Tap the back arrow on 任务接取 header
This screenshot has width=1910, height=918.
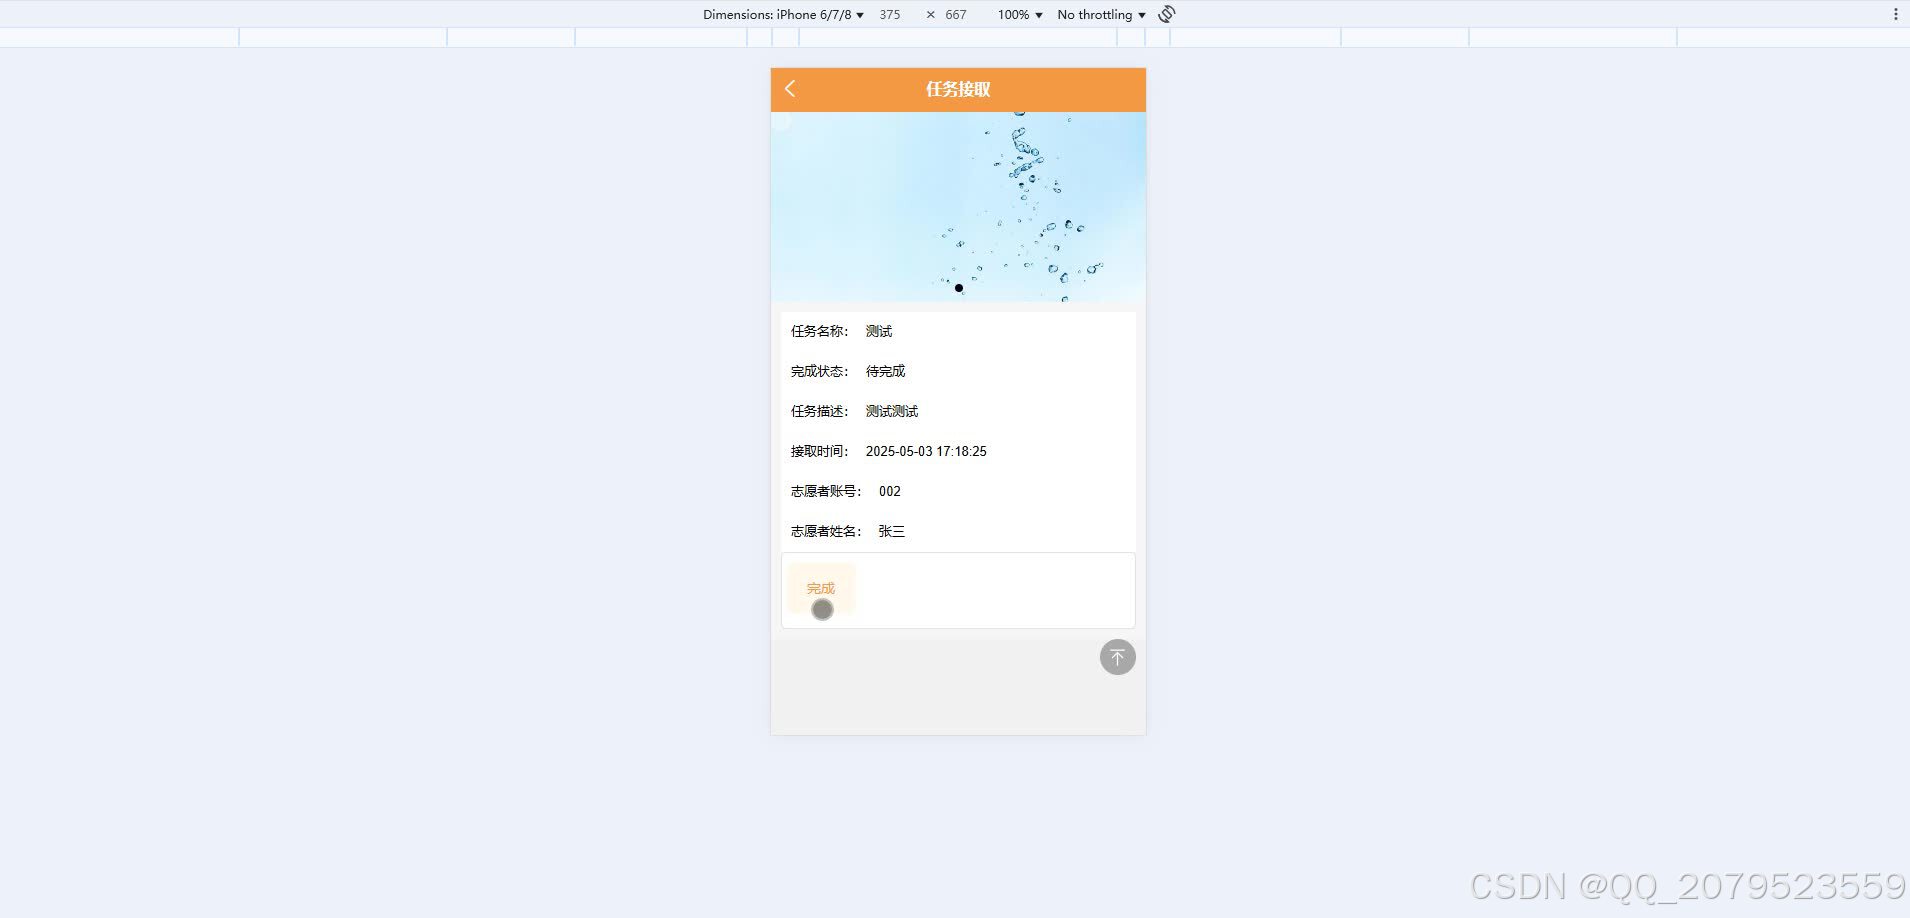pos(789,89)
